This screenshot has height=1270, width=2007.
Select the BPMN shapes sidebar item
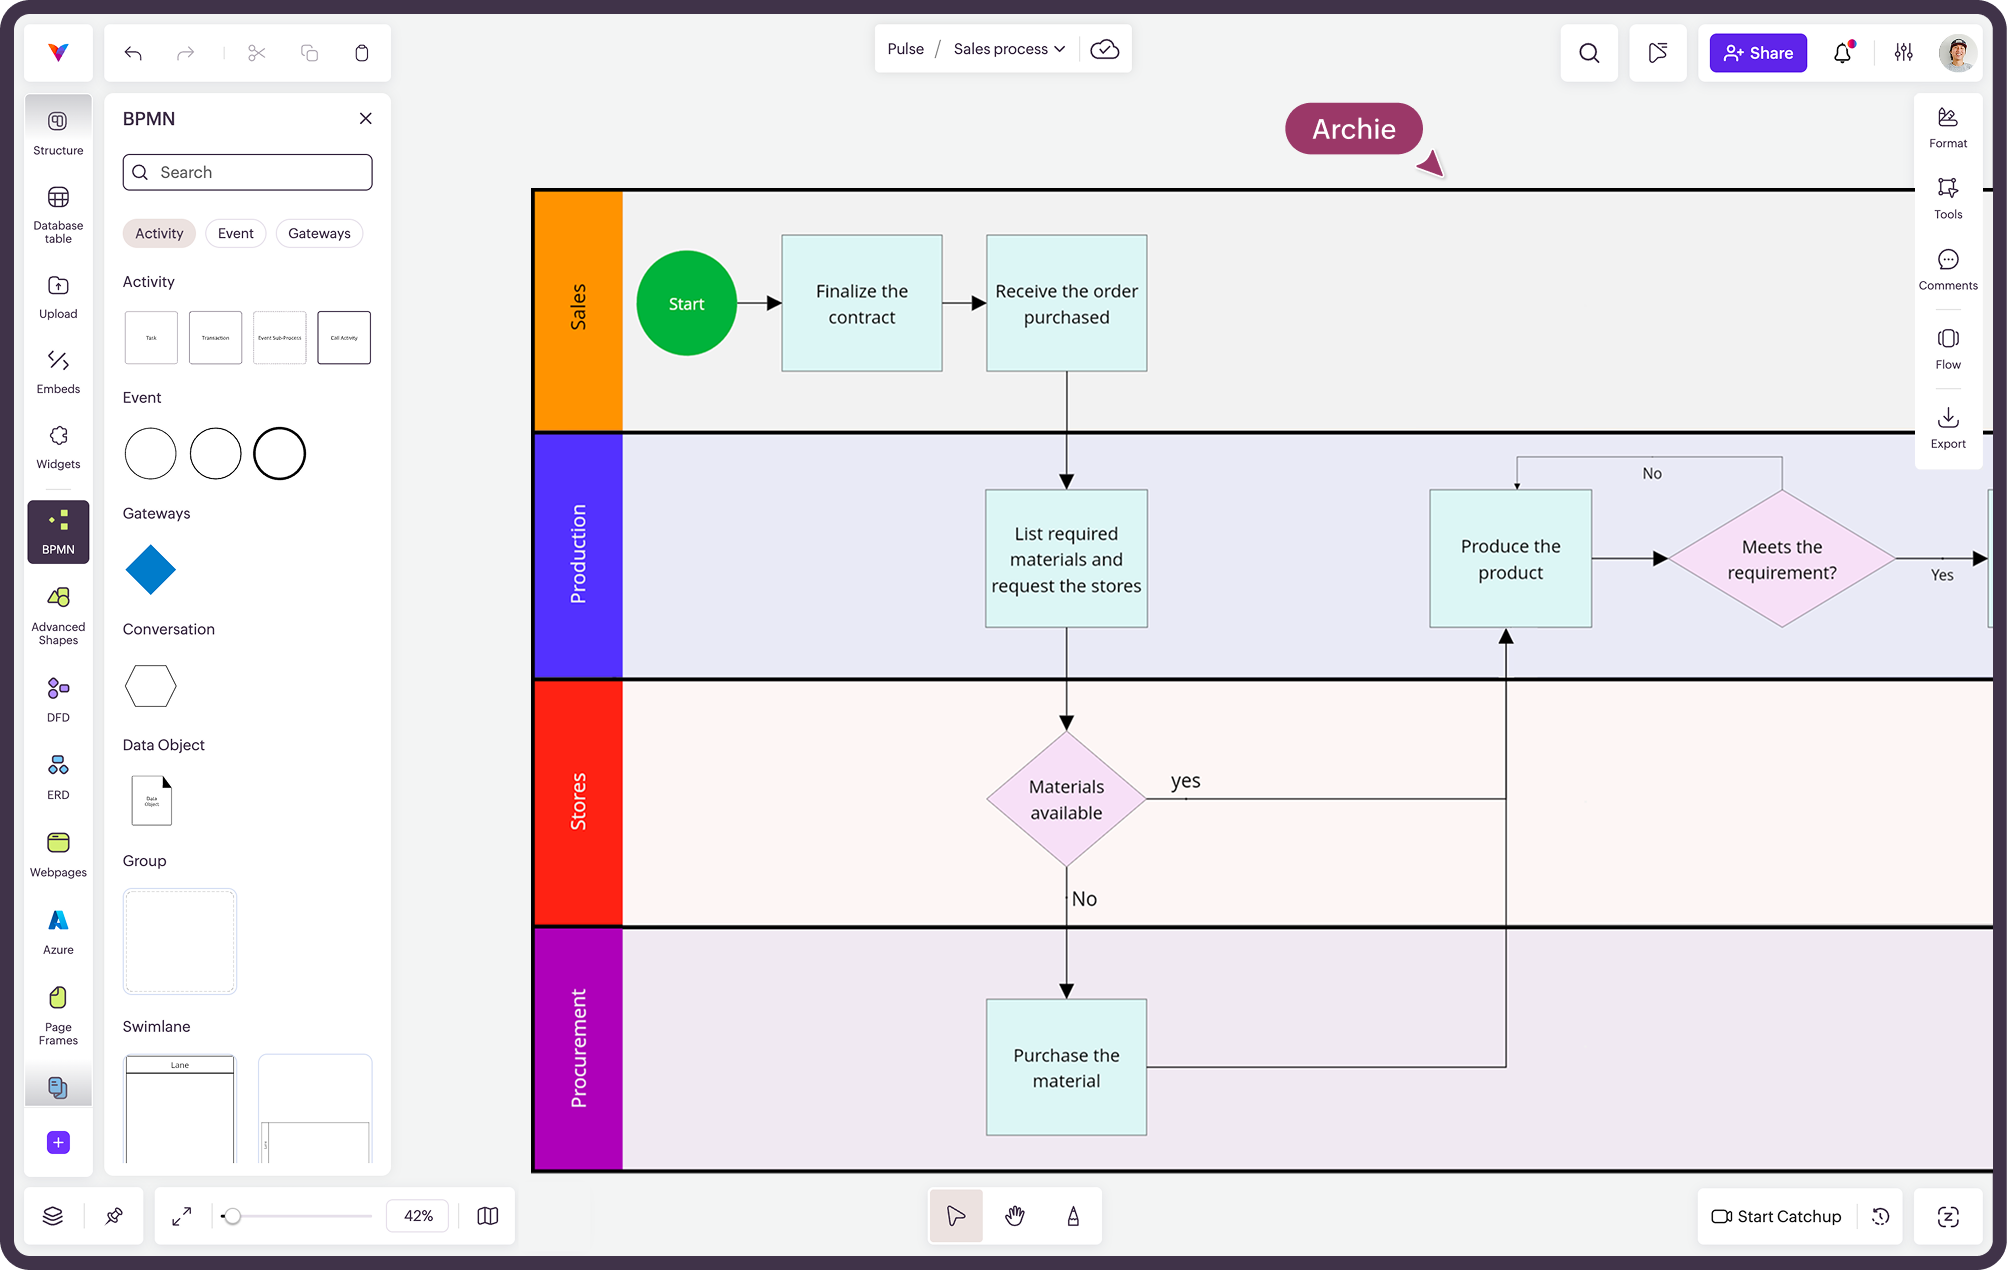point(58,532)
